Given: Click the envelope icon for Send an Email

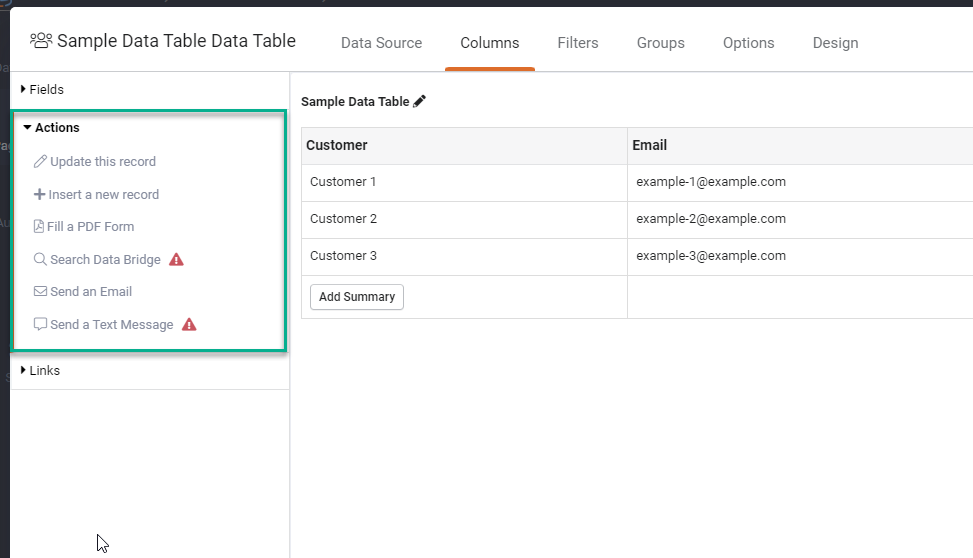Looking at the screenshot, I should tap(40, 291).
